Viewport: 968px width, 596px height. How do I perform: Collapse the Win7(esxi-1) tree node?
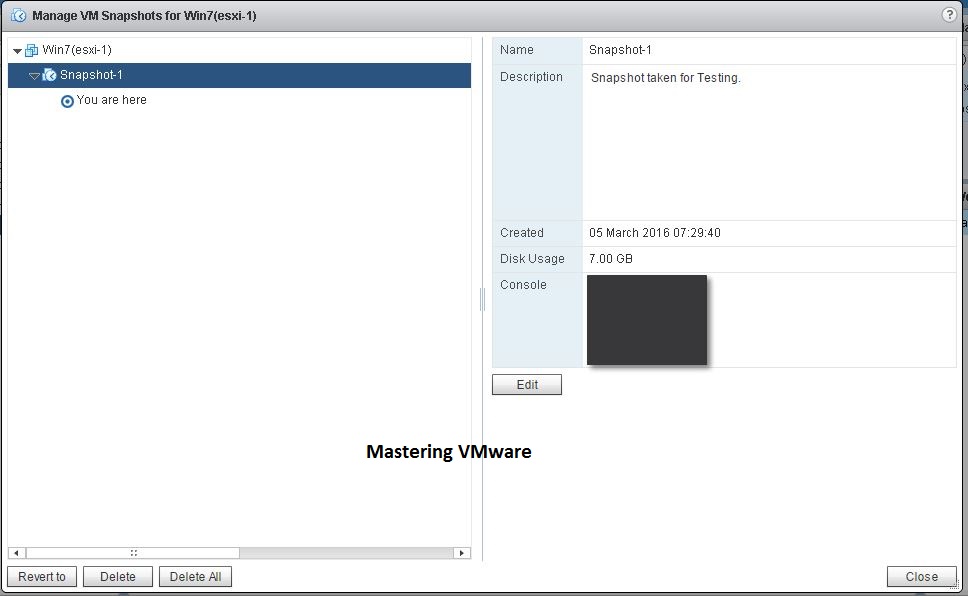pos(17,51)
